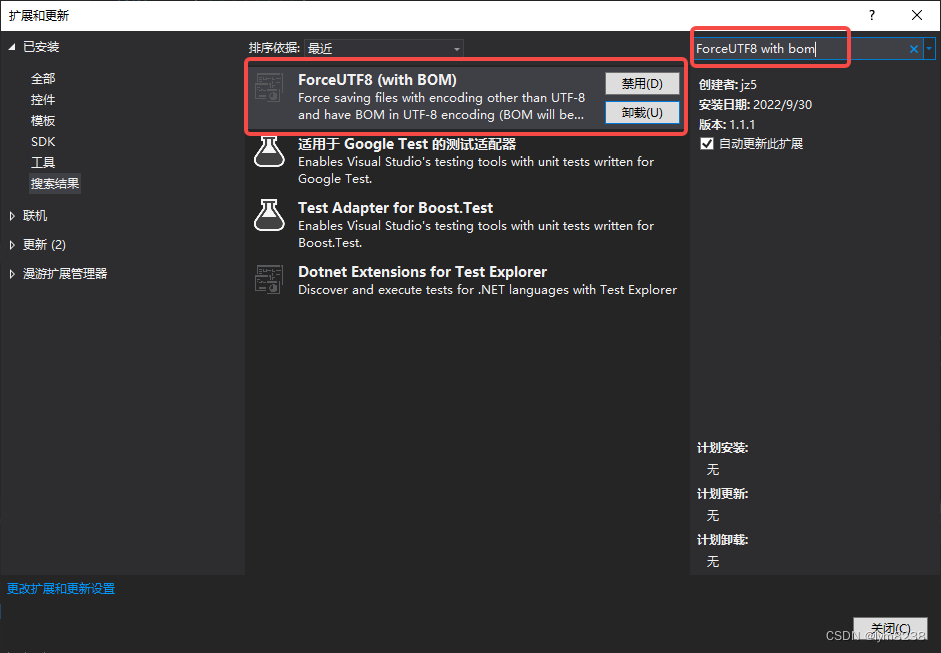Select the 控件 category
Screen dimensions: 941x653
43,100
